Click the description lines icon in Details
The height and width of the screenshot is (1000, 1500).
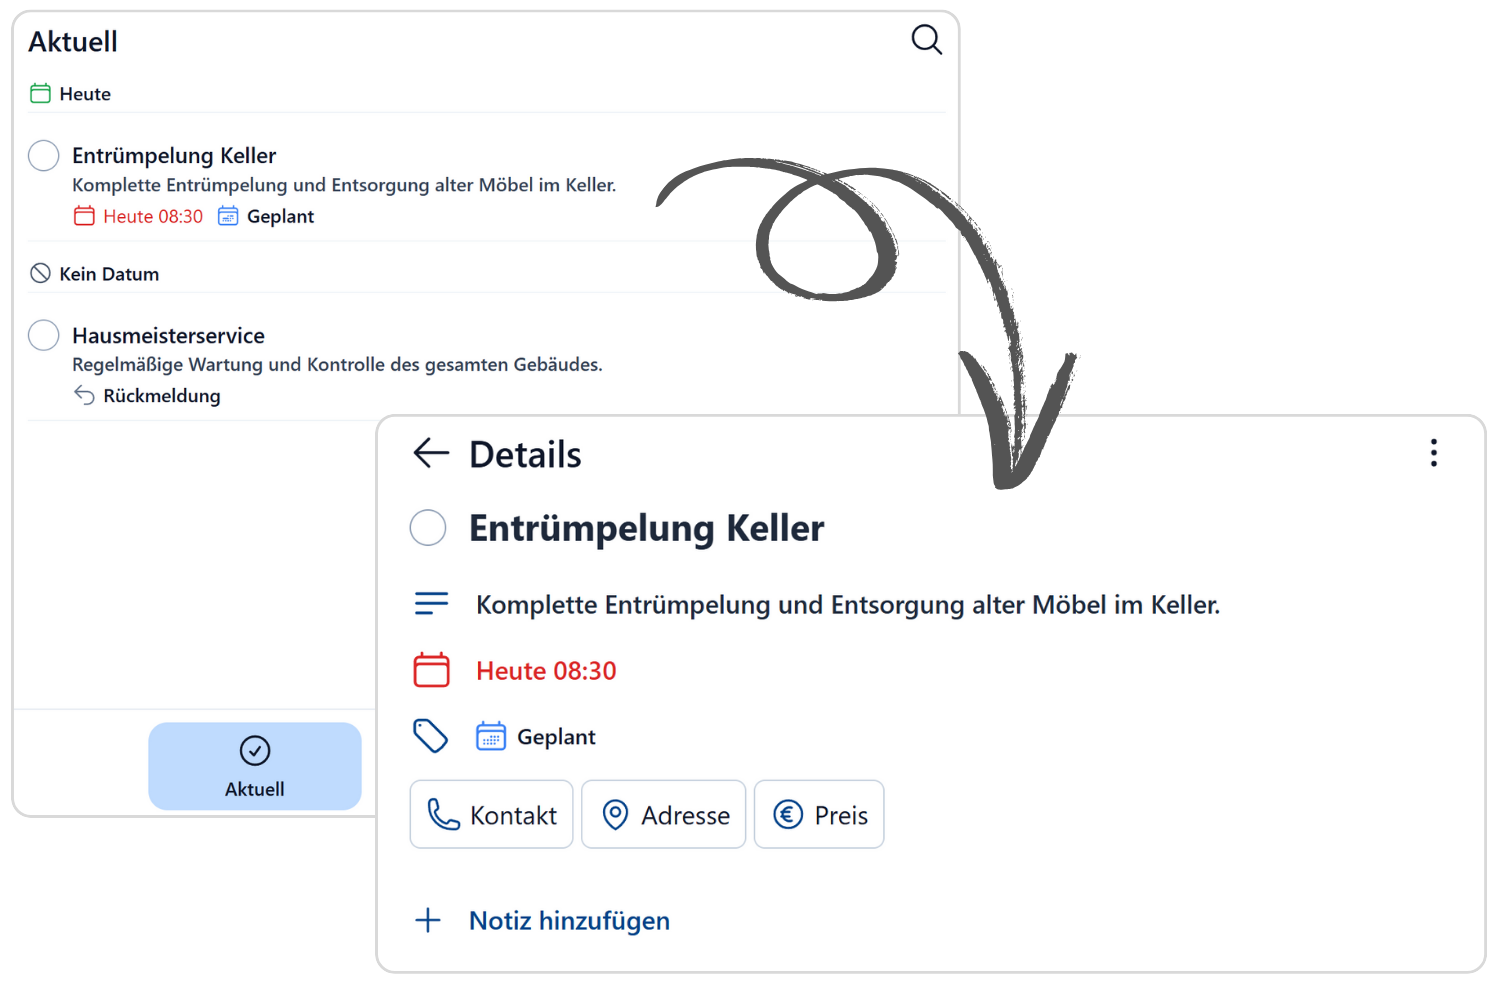pos(431,604)
